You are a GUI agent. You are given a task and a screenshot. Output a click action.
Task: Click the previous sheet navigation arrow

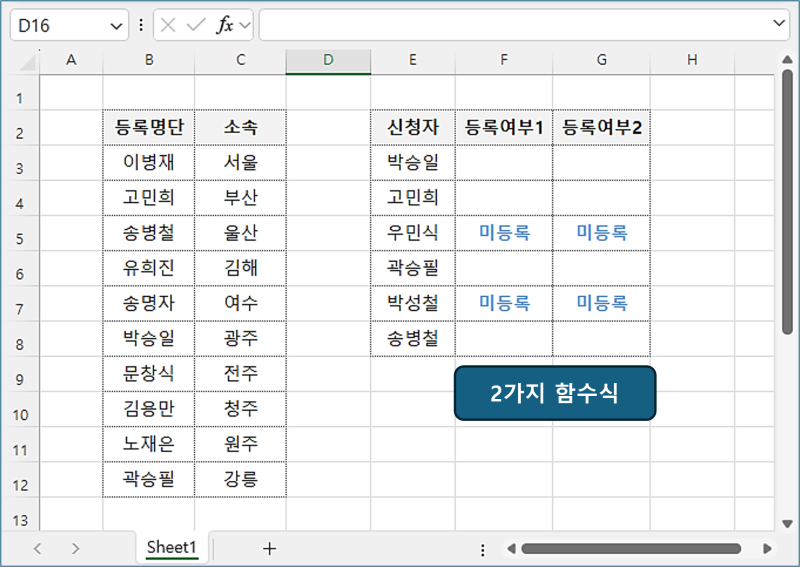coord(38,548)
